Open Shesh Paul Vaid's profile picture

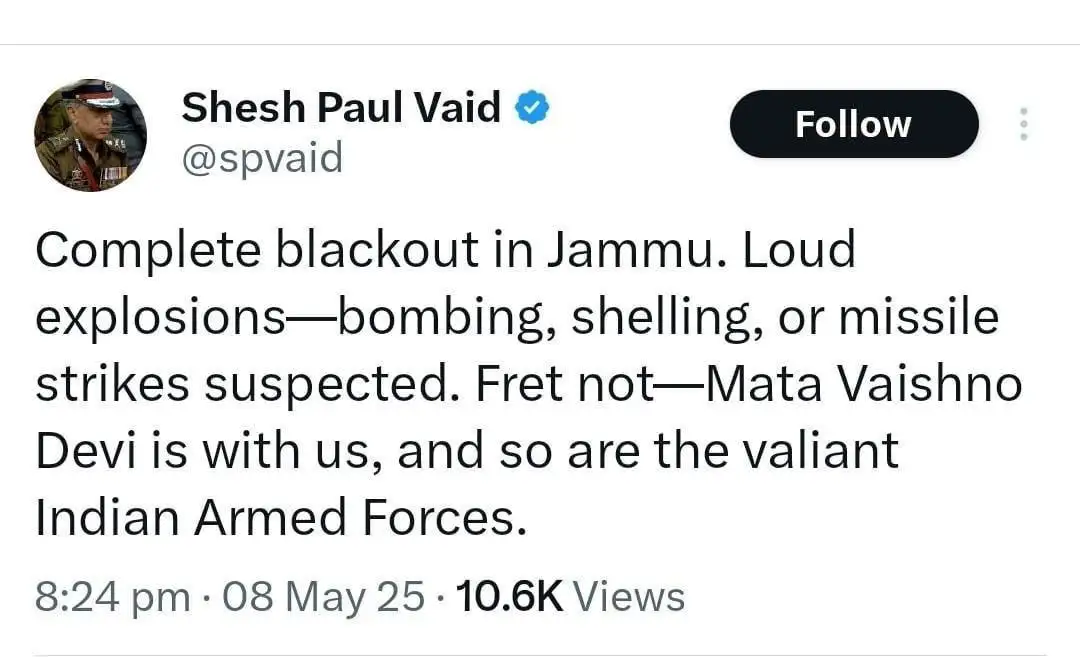click(90, 135)
